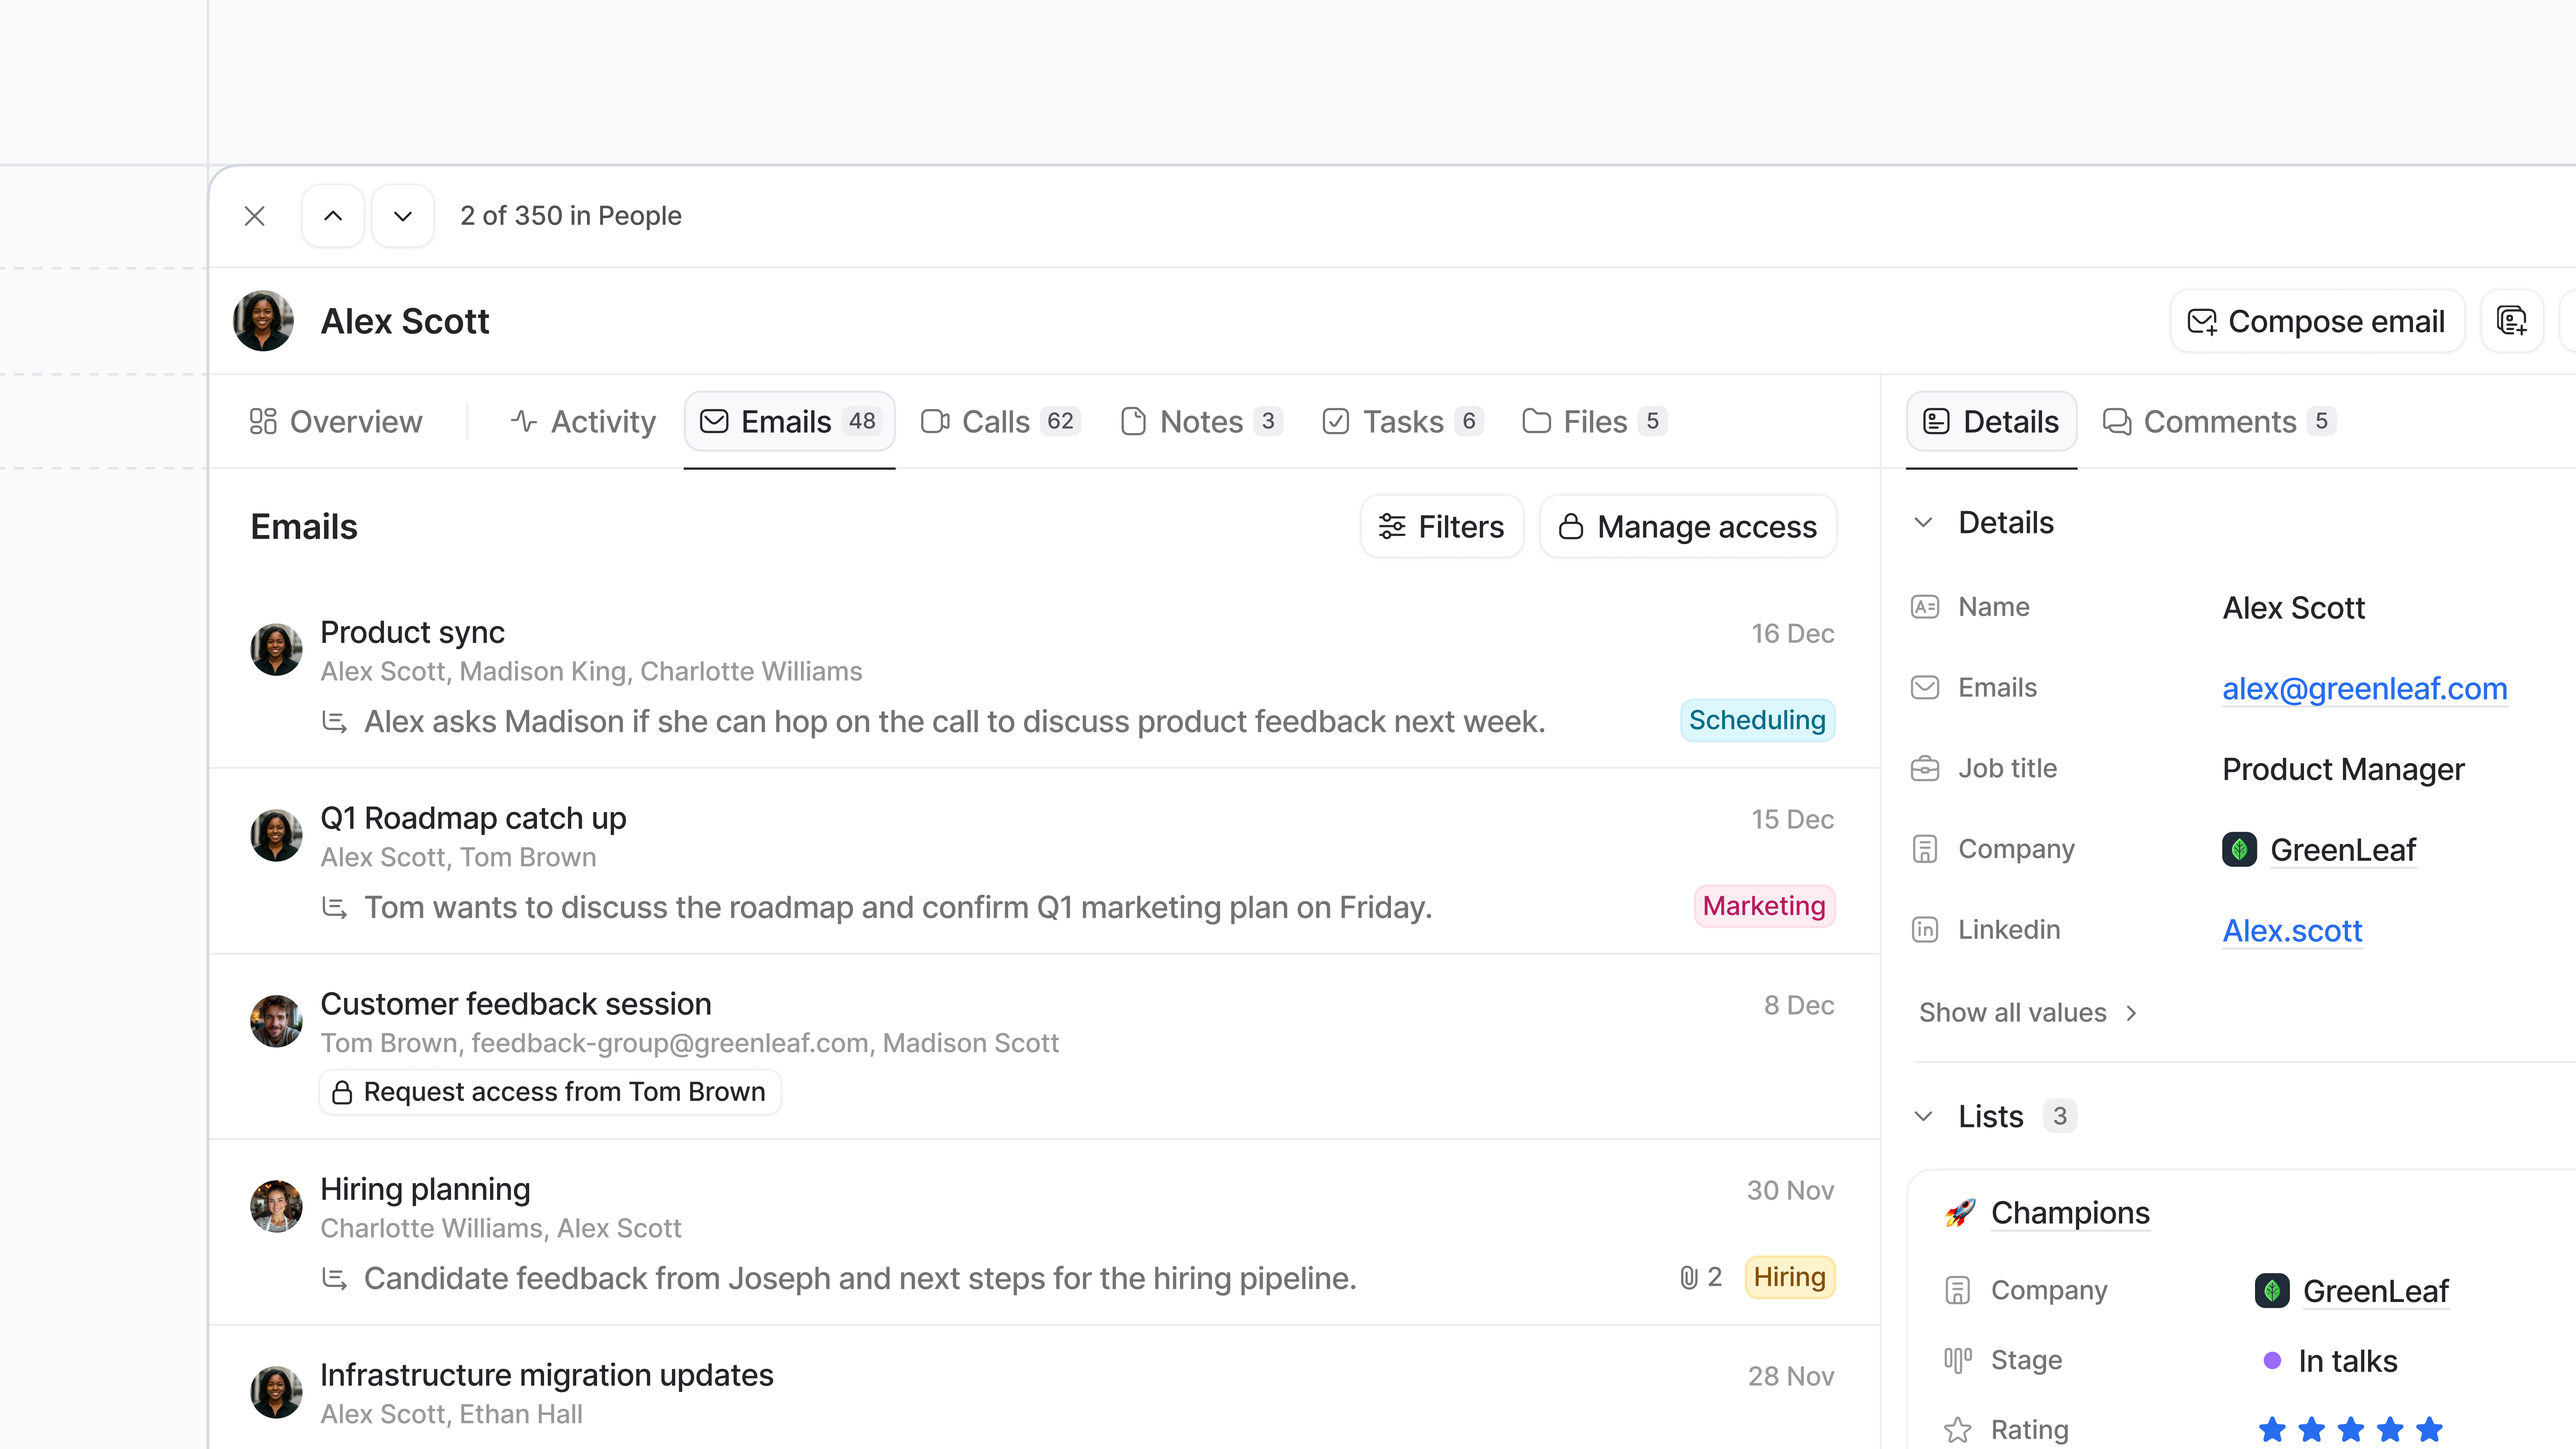Screen dimensions: 2576x1449
Task: Open the Champions list link
Action: pyautogui.click(x=2070, y=1213)
